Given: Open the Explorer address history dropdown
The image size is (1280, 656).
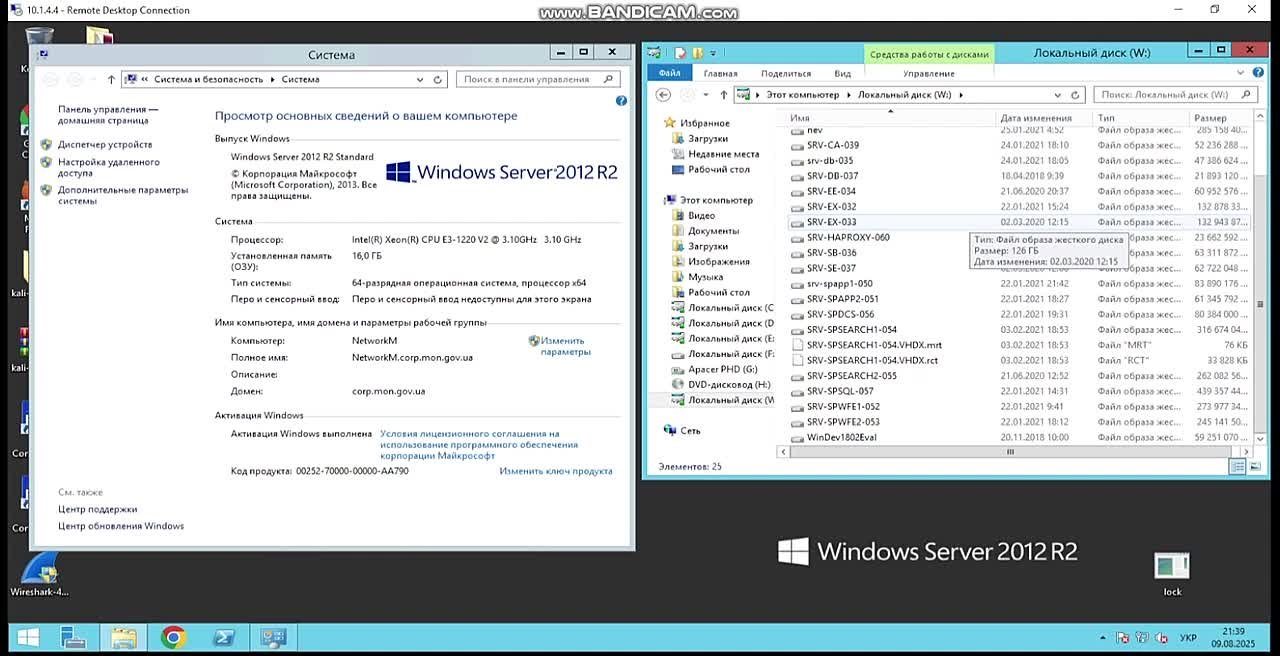Looking at the screenshot, I should 1057,95.
